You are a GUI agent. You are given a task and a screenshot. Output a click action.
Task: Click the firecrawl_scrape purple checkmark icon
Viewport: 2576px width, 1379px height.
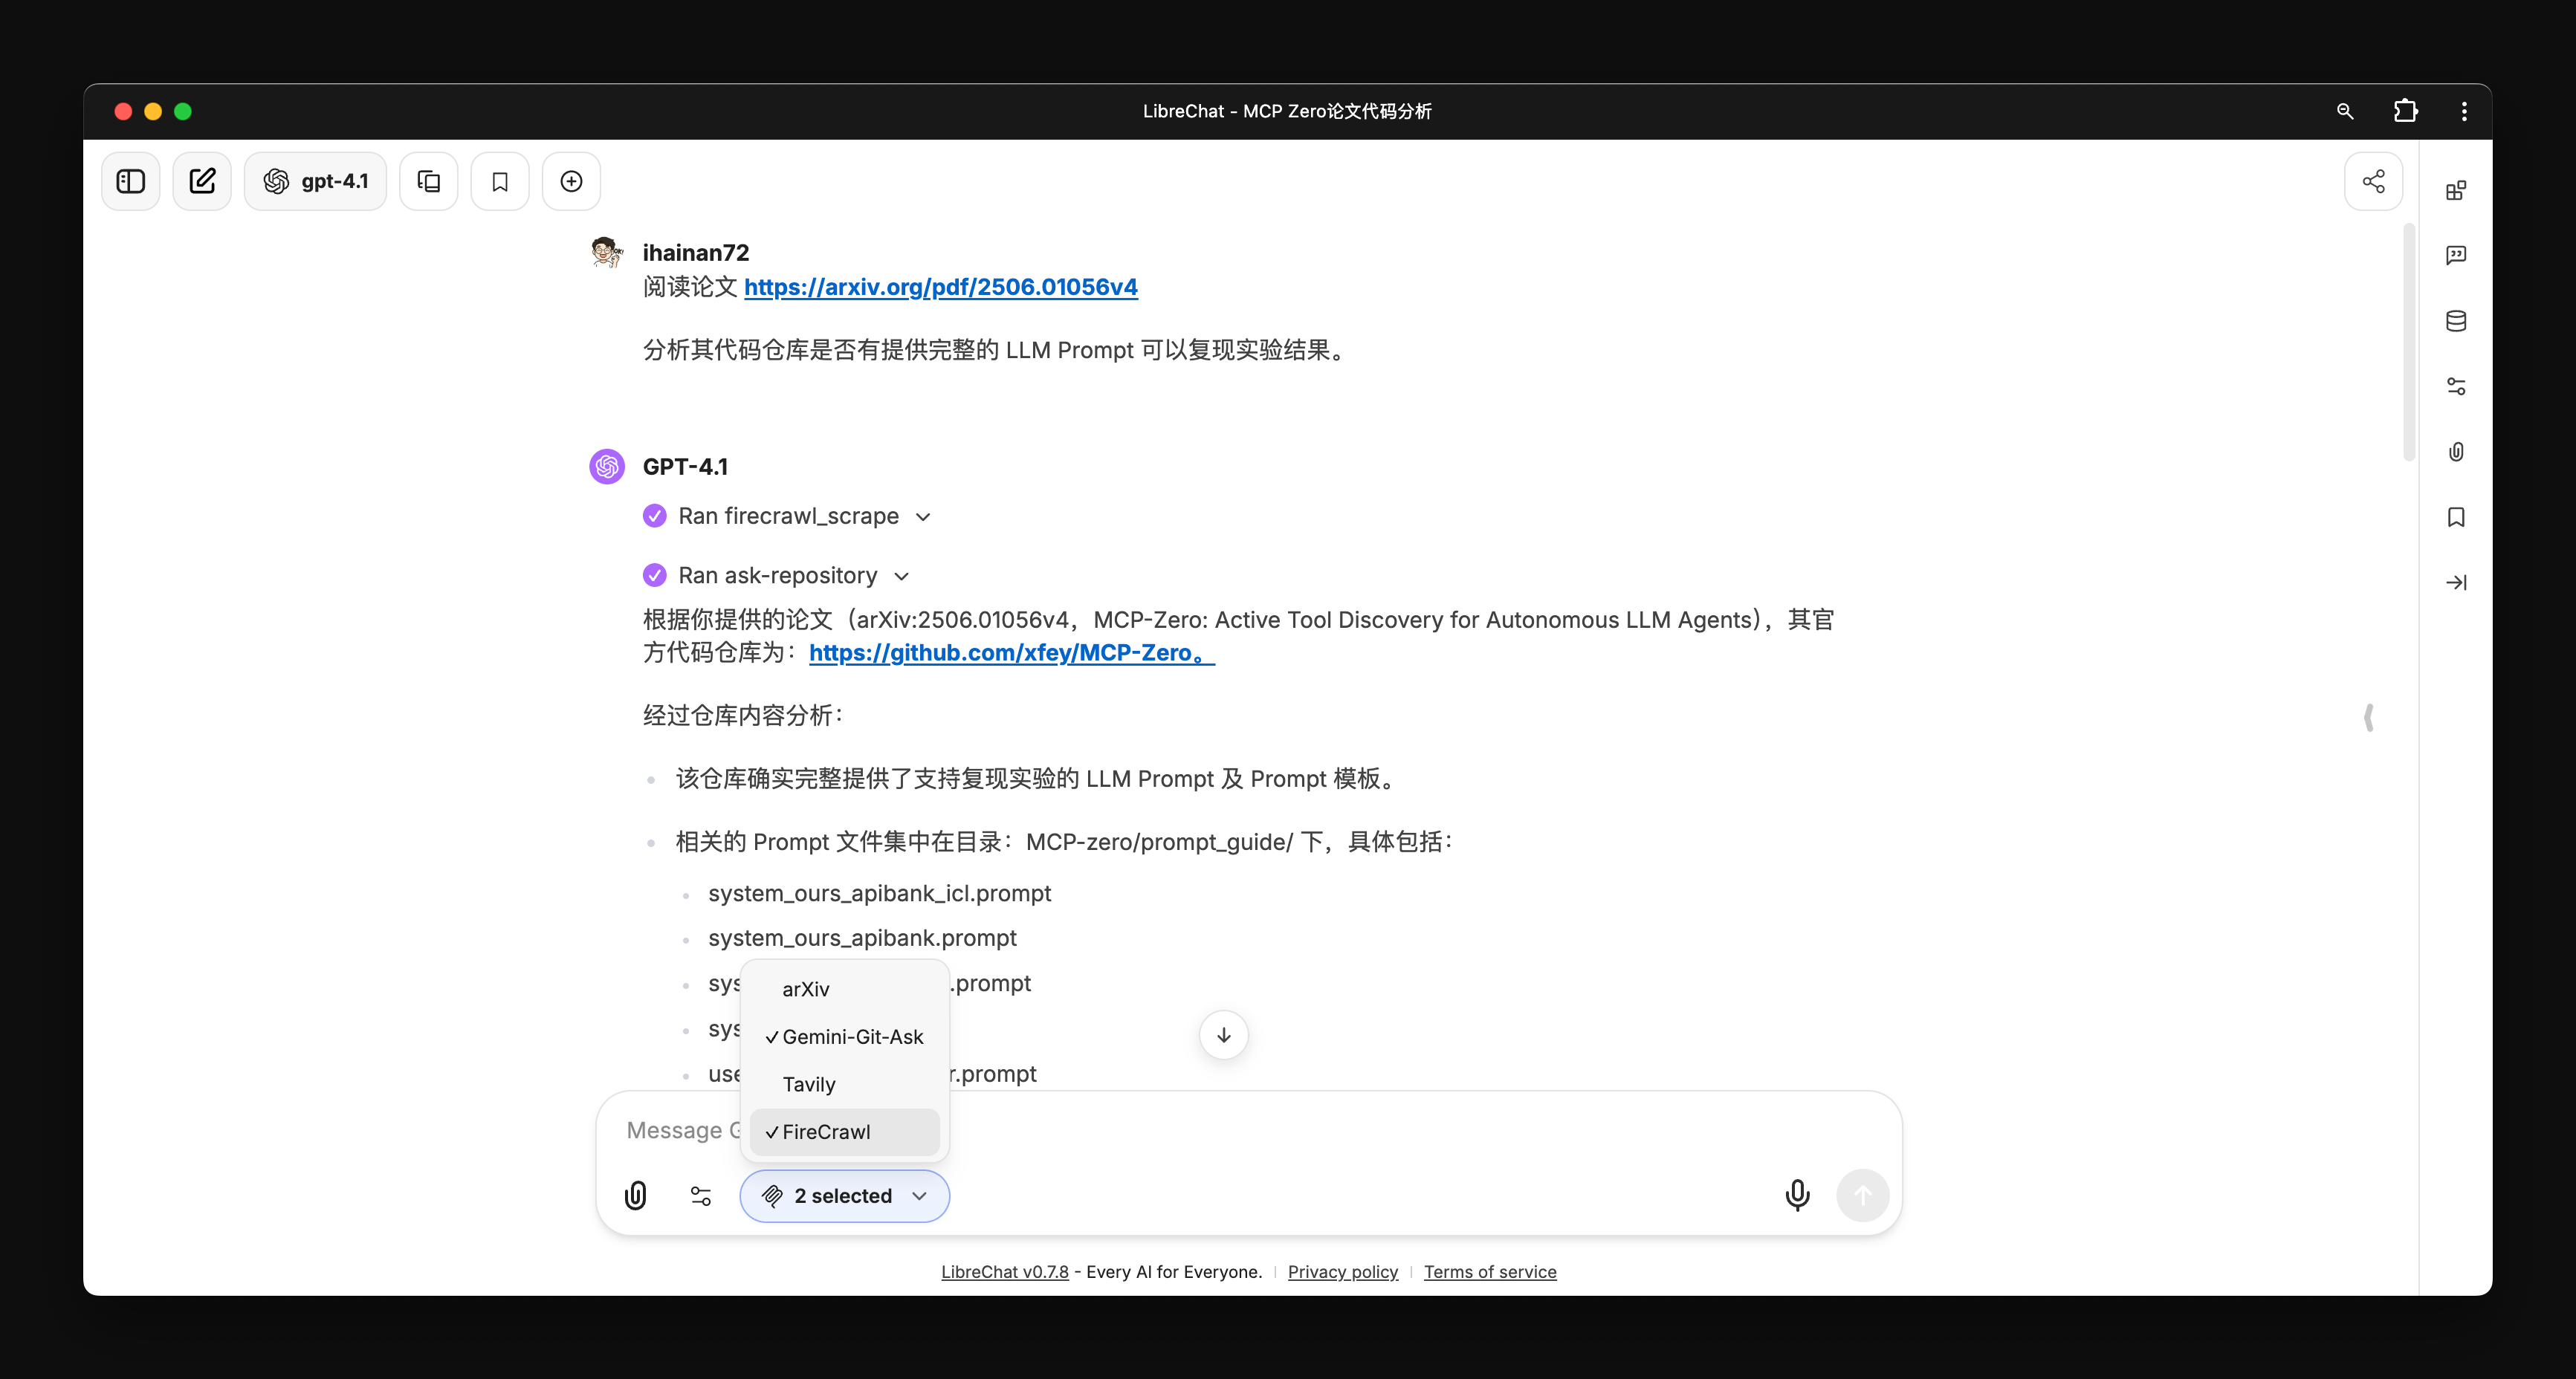(654, 516)
